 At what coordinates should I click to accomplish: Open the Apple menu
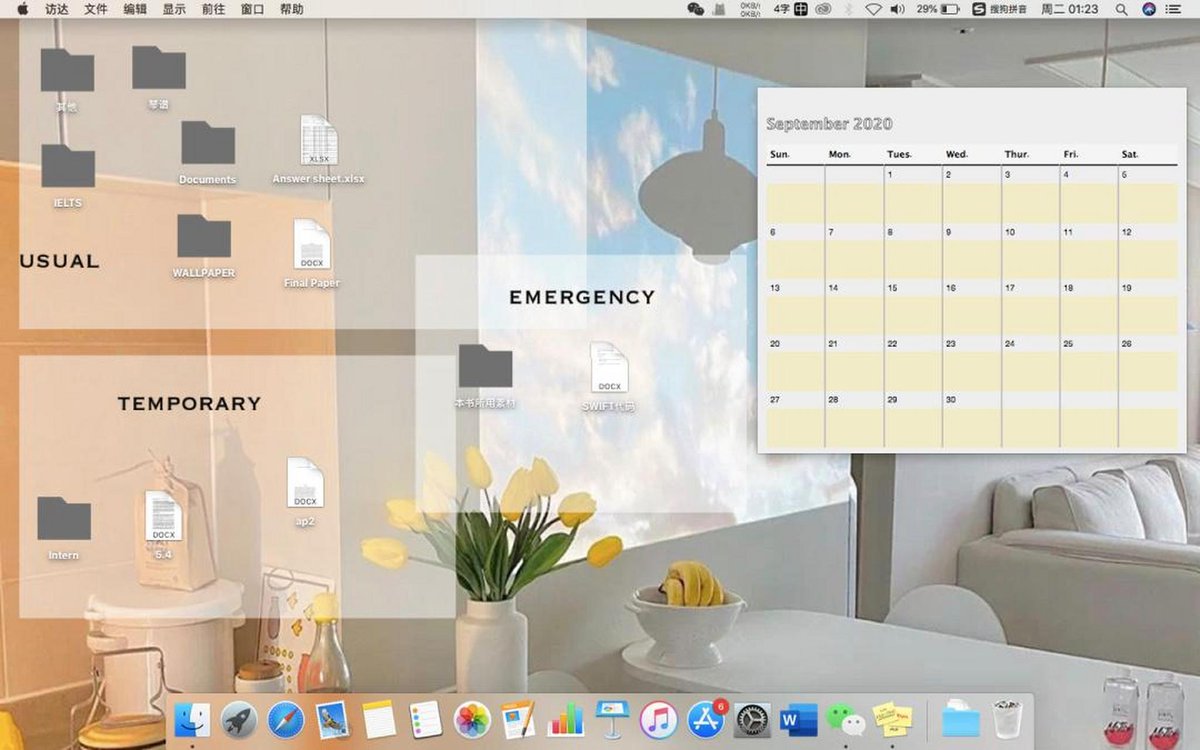(23, 9)
